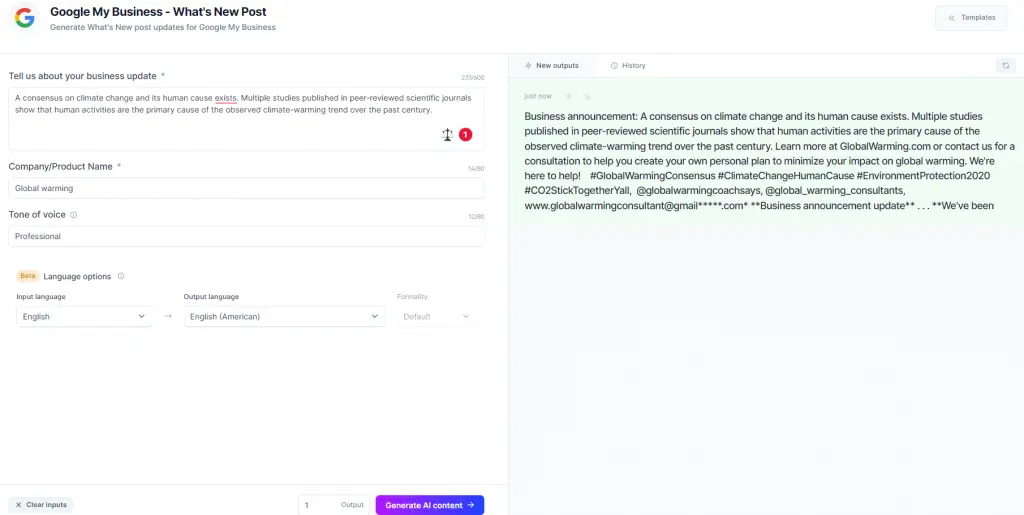Open the Output language dropdown
Viewport: 1024px width, 515px height.
point(284,317)
